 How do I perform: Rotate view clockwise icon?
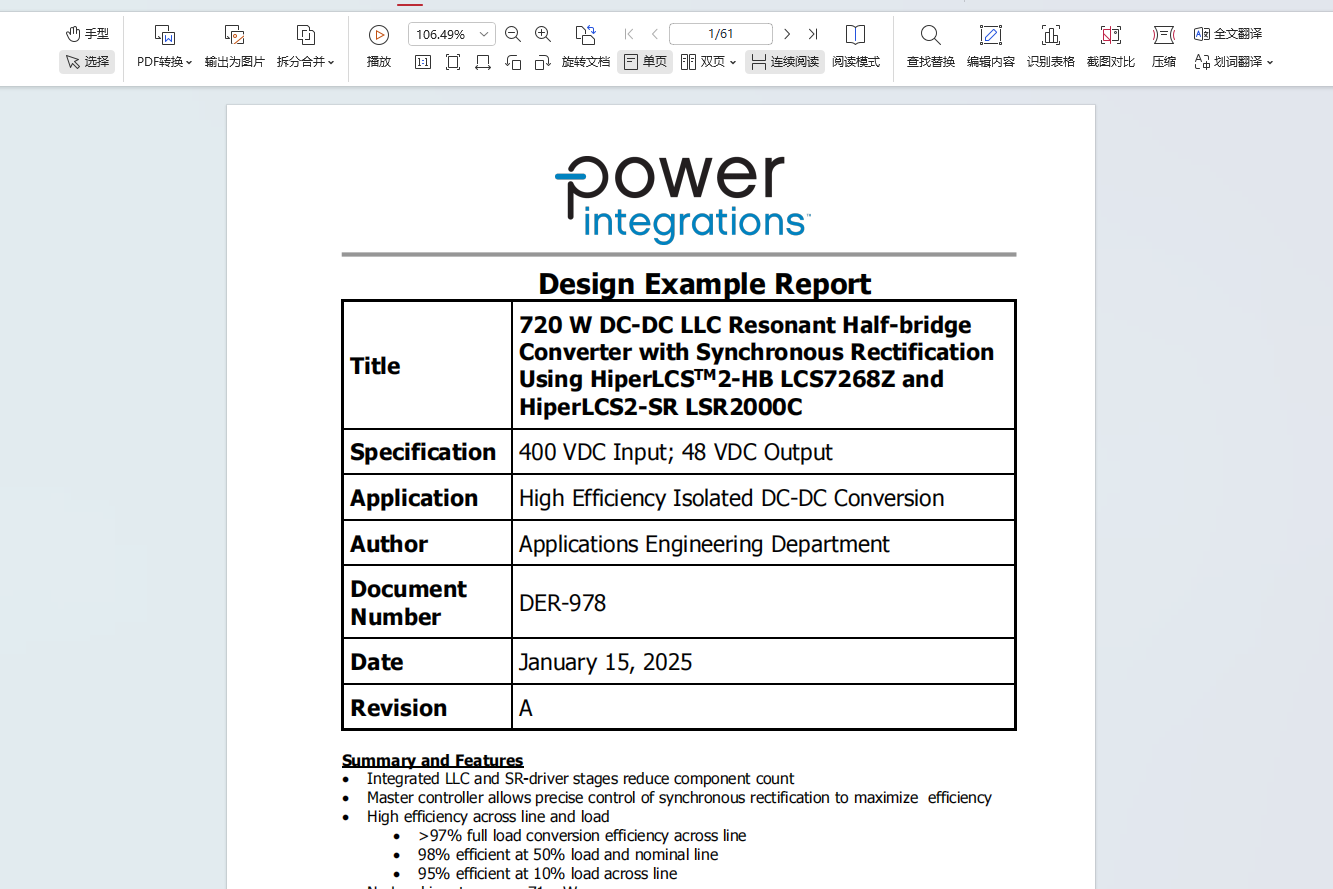pyautogui.click(x=543, y=62)
